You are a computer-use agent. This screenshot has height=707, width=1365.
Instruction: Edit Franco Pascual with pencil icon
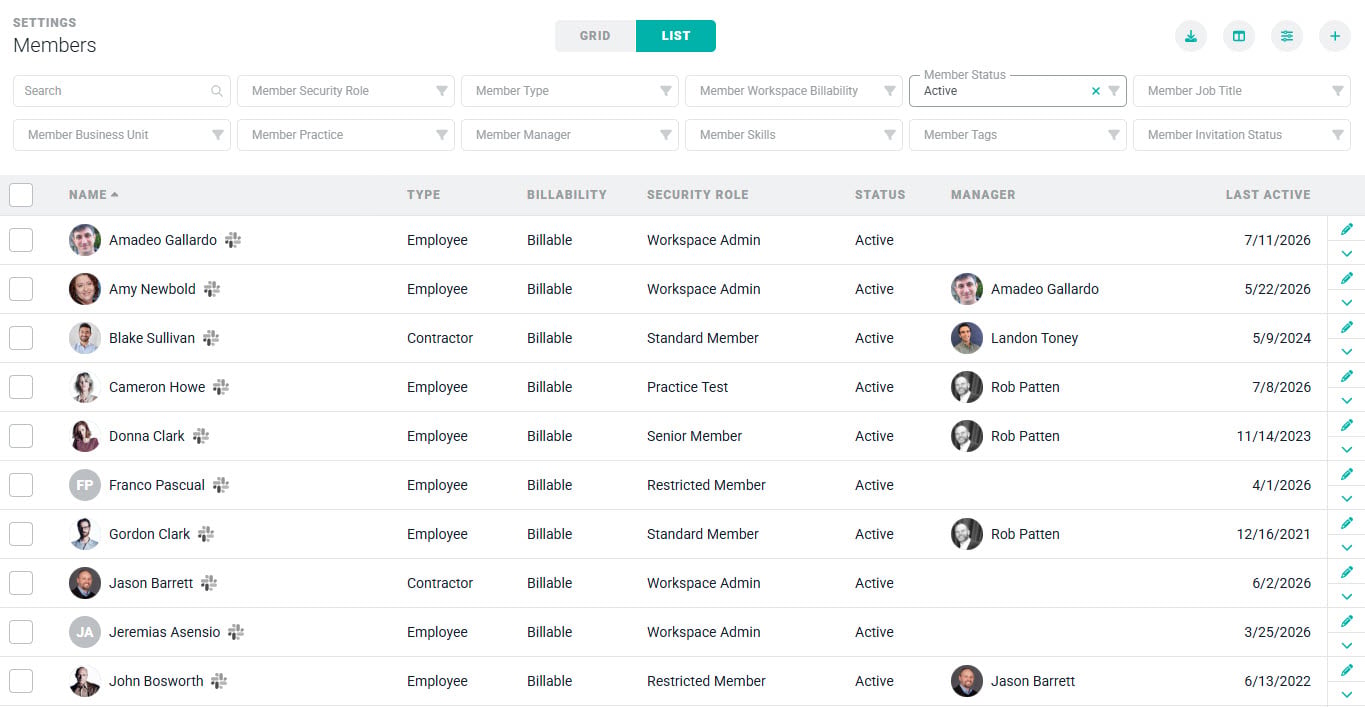(x=1347, y=474)
